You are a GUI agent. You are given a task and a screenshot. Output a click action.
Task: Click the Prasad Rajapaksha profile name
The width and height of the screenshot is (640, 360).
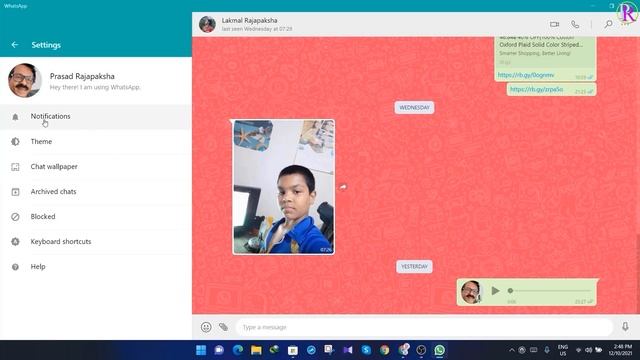coord(82,76)
